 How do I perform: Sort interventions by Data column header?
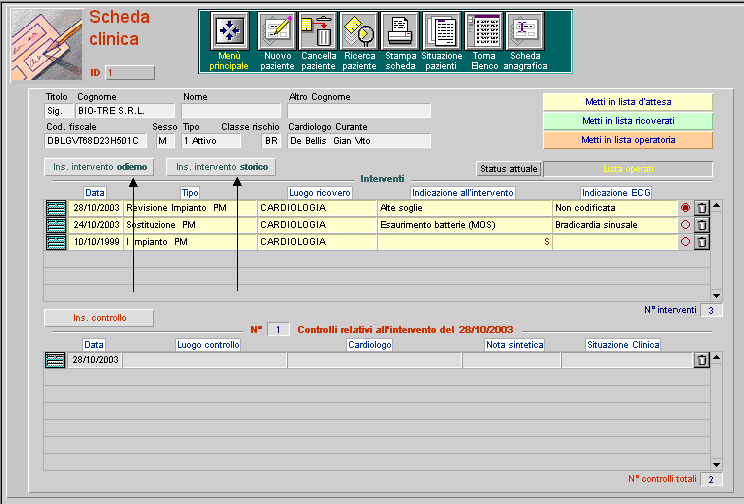94,193
